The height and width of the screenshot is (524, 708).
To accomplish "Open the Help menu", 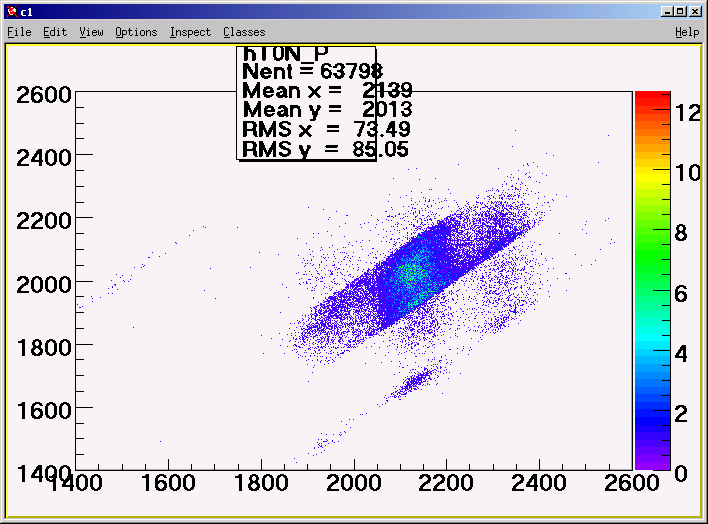I will click(x=687, y=32).
